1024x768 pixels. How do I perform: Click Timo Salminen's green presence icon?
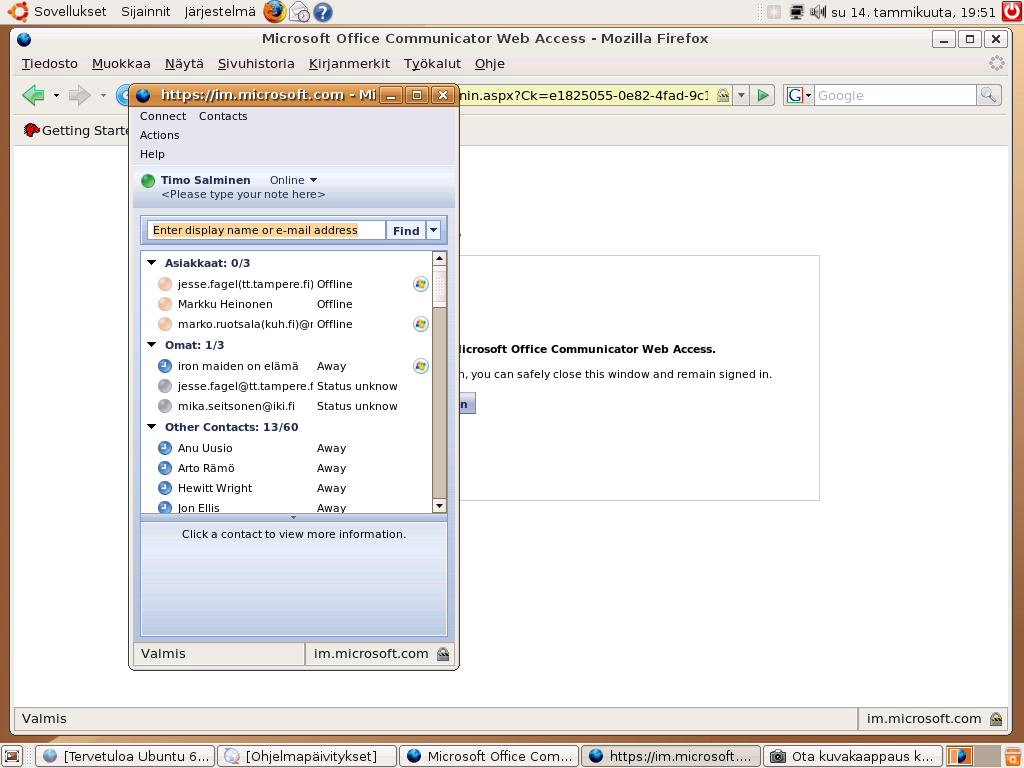(148, 180)
